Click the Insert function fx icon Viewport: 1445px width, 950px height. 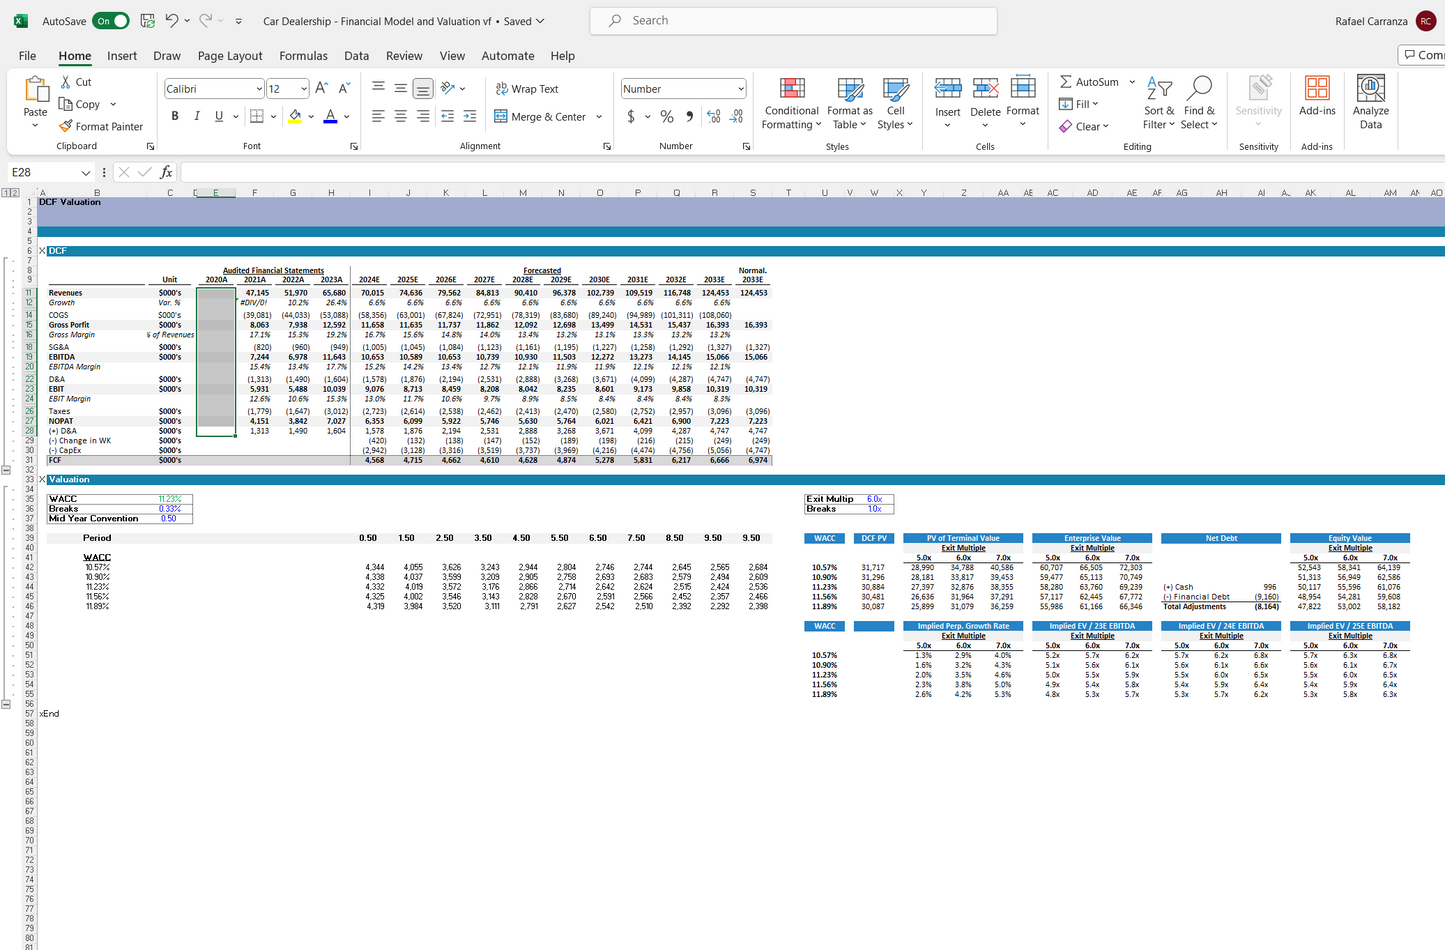point(166,172)
